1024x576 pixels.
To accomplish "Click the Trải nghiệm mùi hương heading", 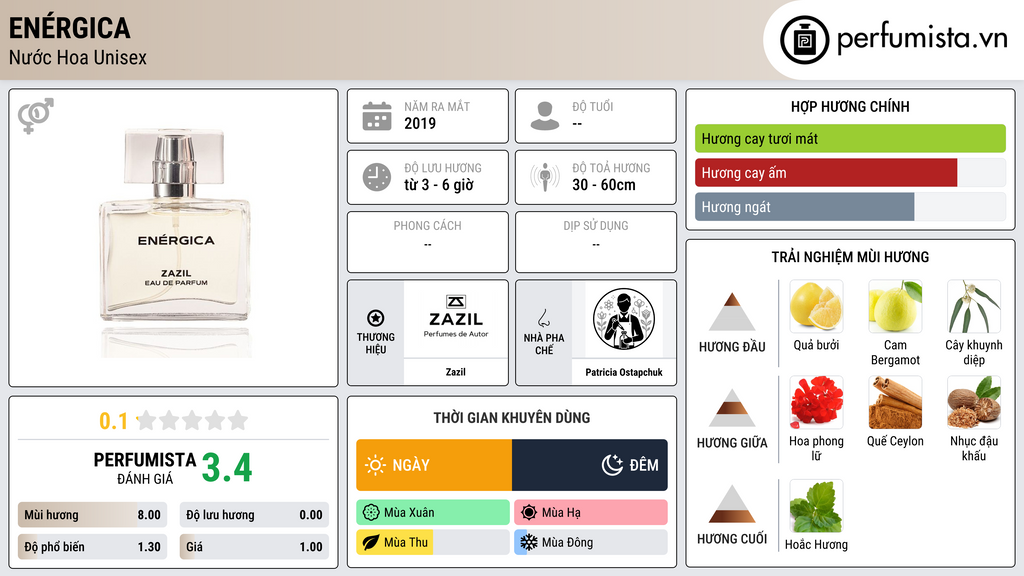I will (850, 257).
